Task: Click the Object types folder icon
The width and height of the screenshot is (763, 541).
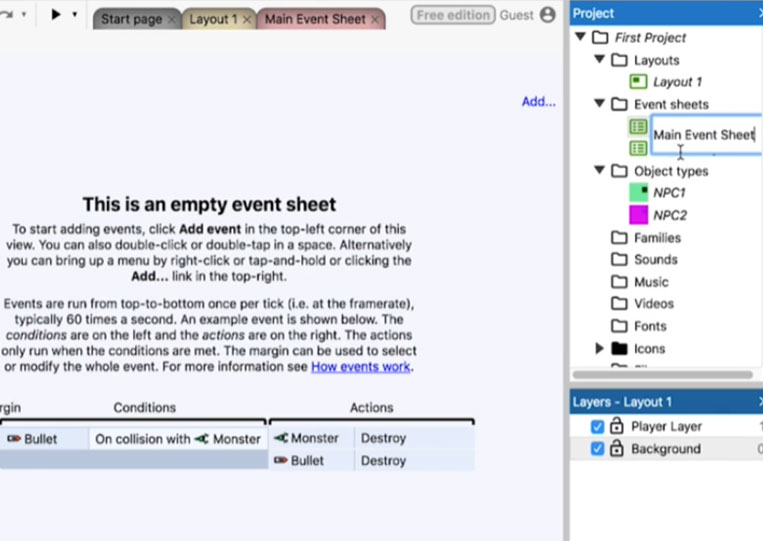Action: click(619, 171)
